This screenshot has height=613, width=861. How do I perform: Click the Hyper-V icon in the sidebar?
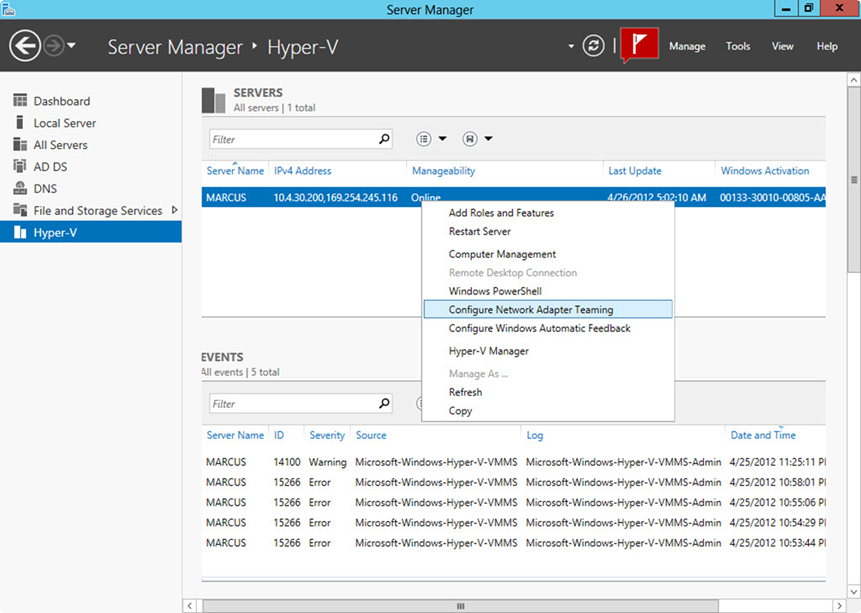tap(20, 232)
